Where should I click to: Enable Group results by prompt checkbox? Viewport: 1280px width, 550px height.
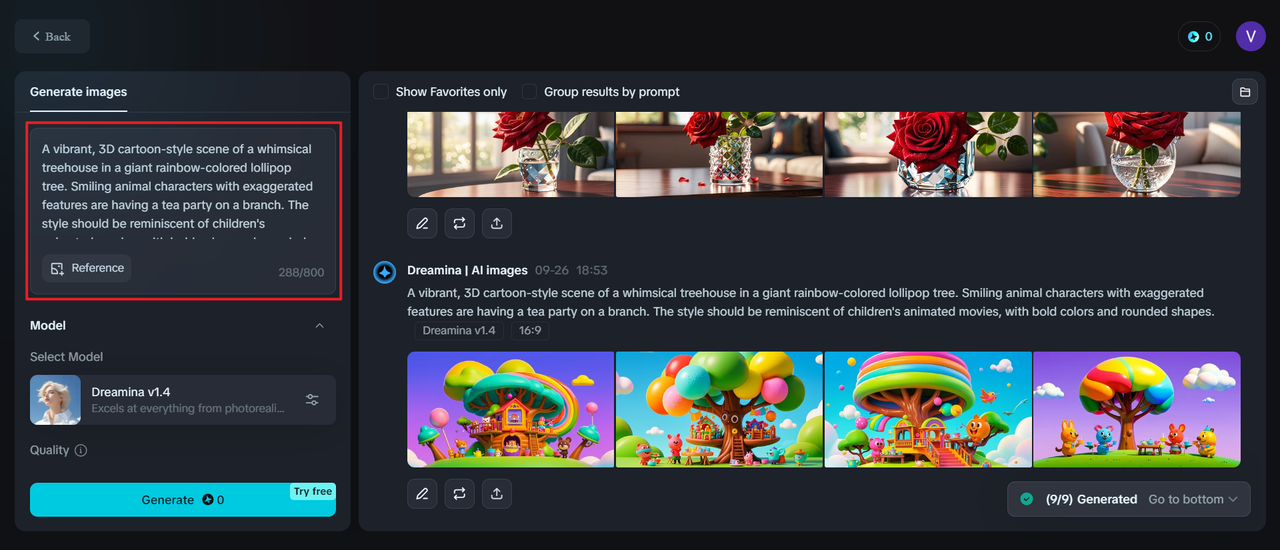coord(529,92)
